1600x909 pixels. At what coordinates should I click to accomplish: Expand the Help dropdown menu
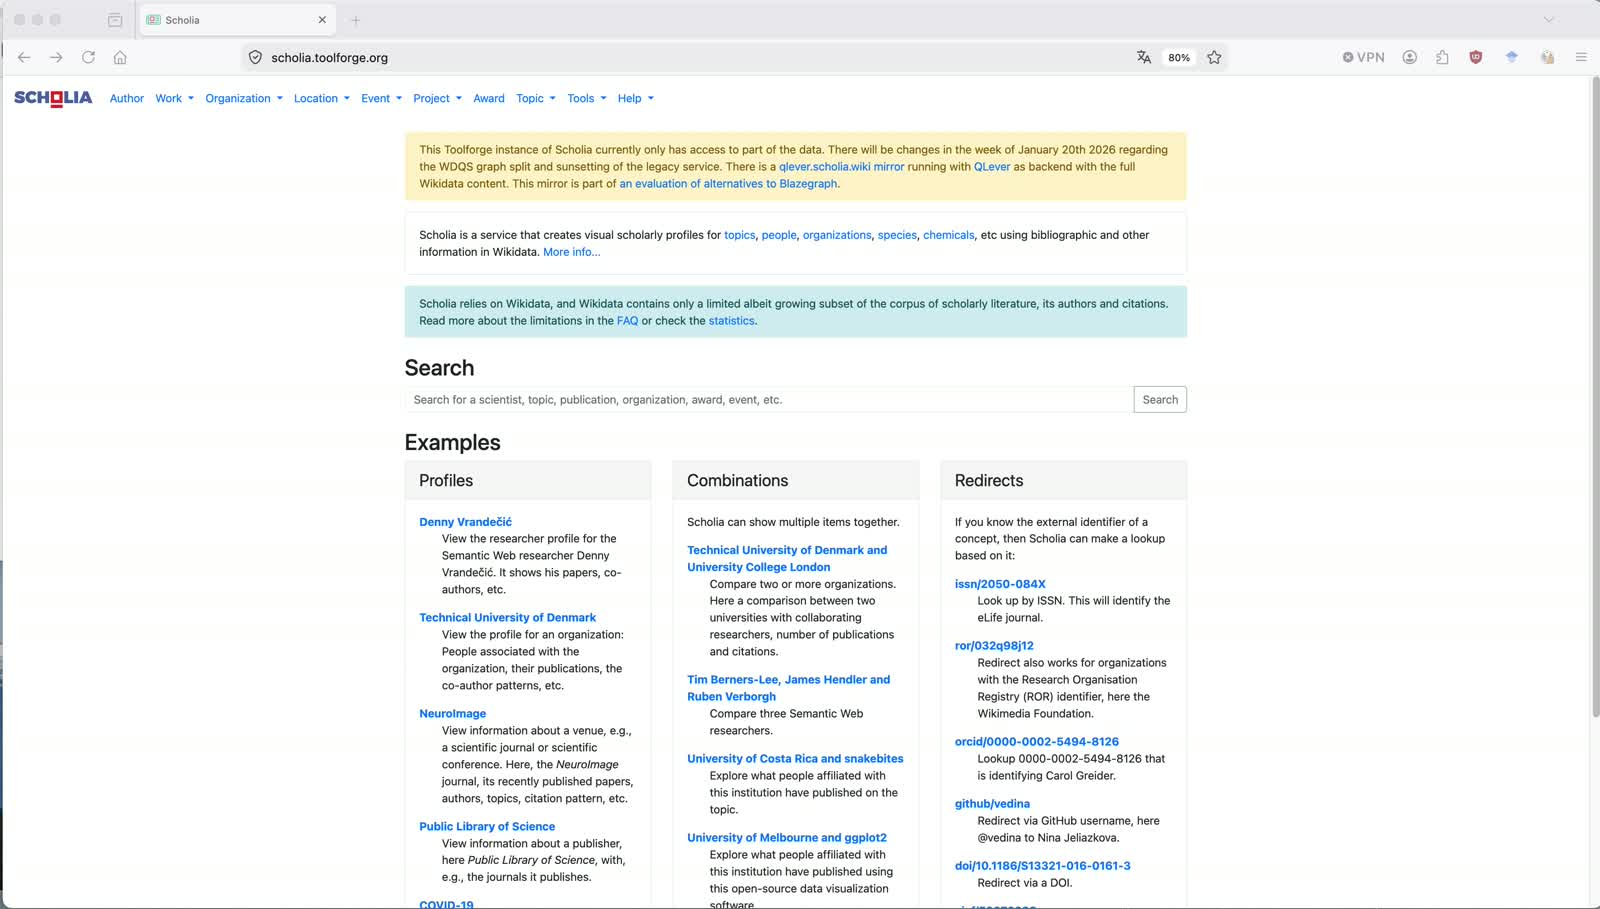click(x=636, y=98)
